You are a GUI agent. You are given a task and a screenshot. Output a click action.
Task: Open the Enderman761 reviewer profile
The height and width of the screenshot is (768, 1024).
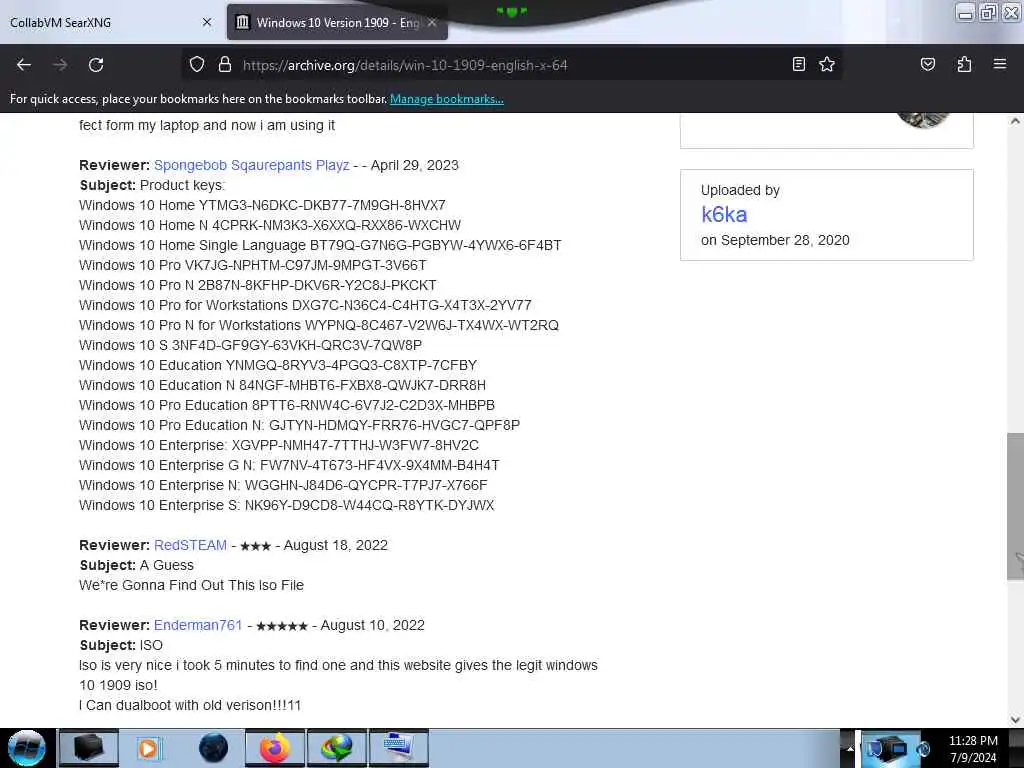[198, 625]
